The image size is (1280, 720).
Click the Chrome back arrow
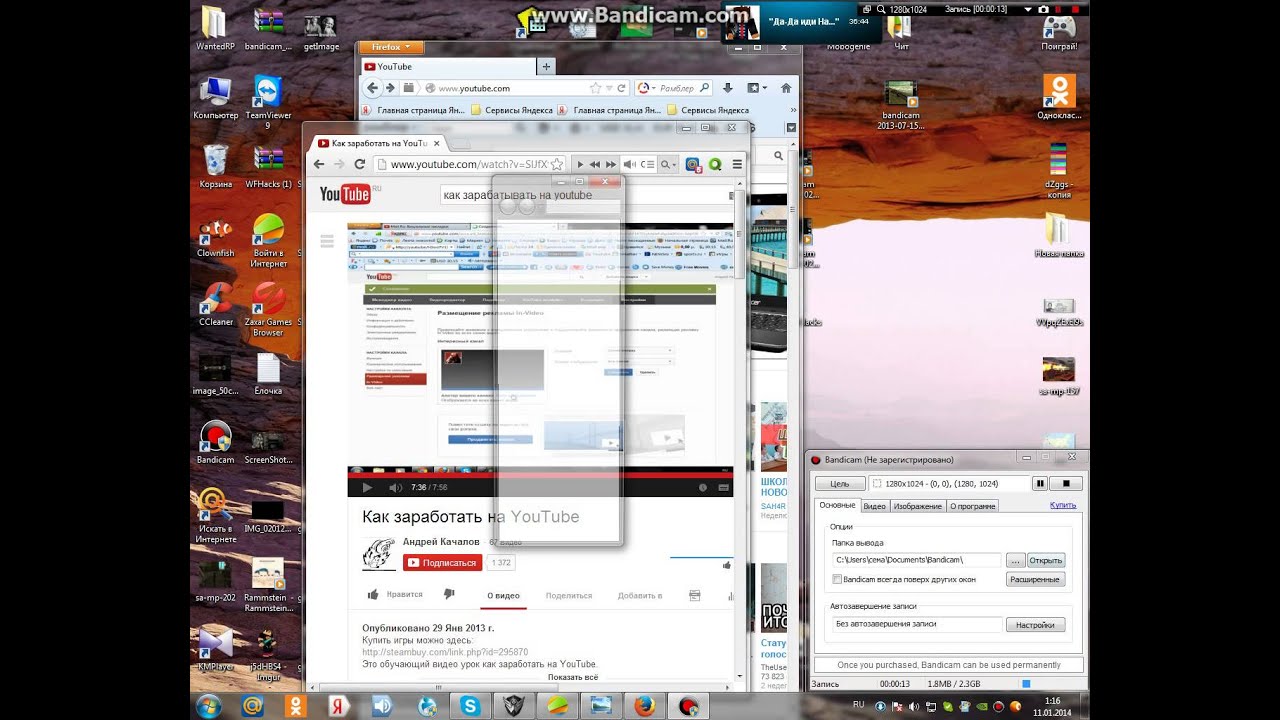tap(321, 164)
